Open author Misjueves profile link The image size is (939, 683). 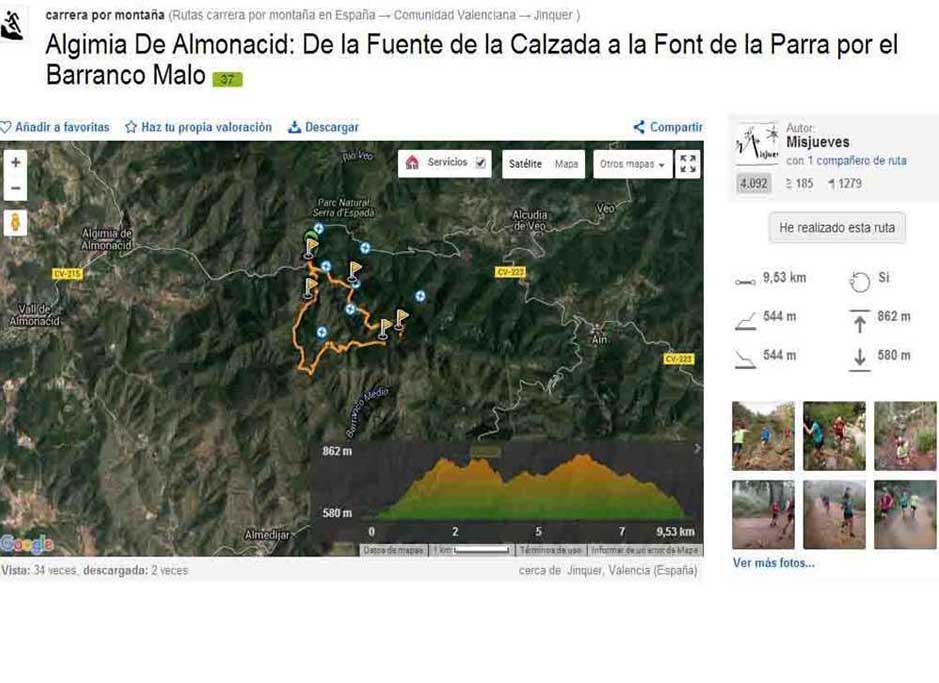click(817, 143)
